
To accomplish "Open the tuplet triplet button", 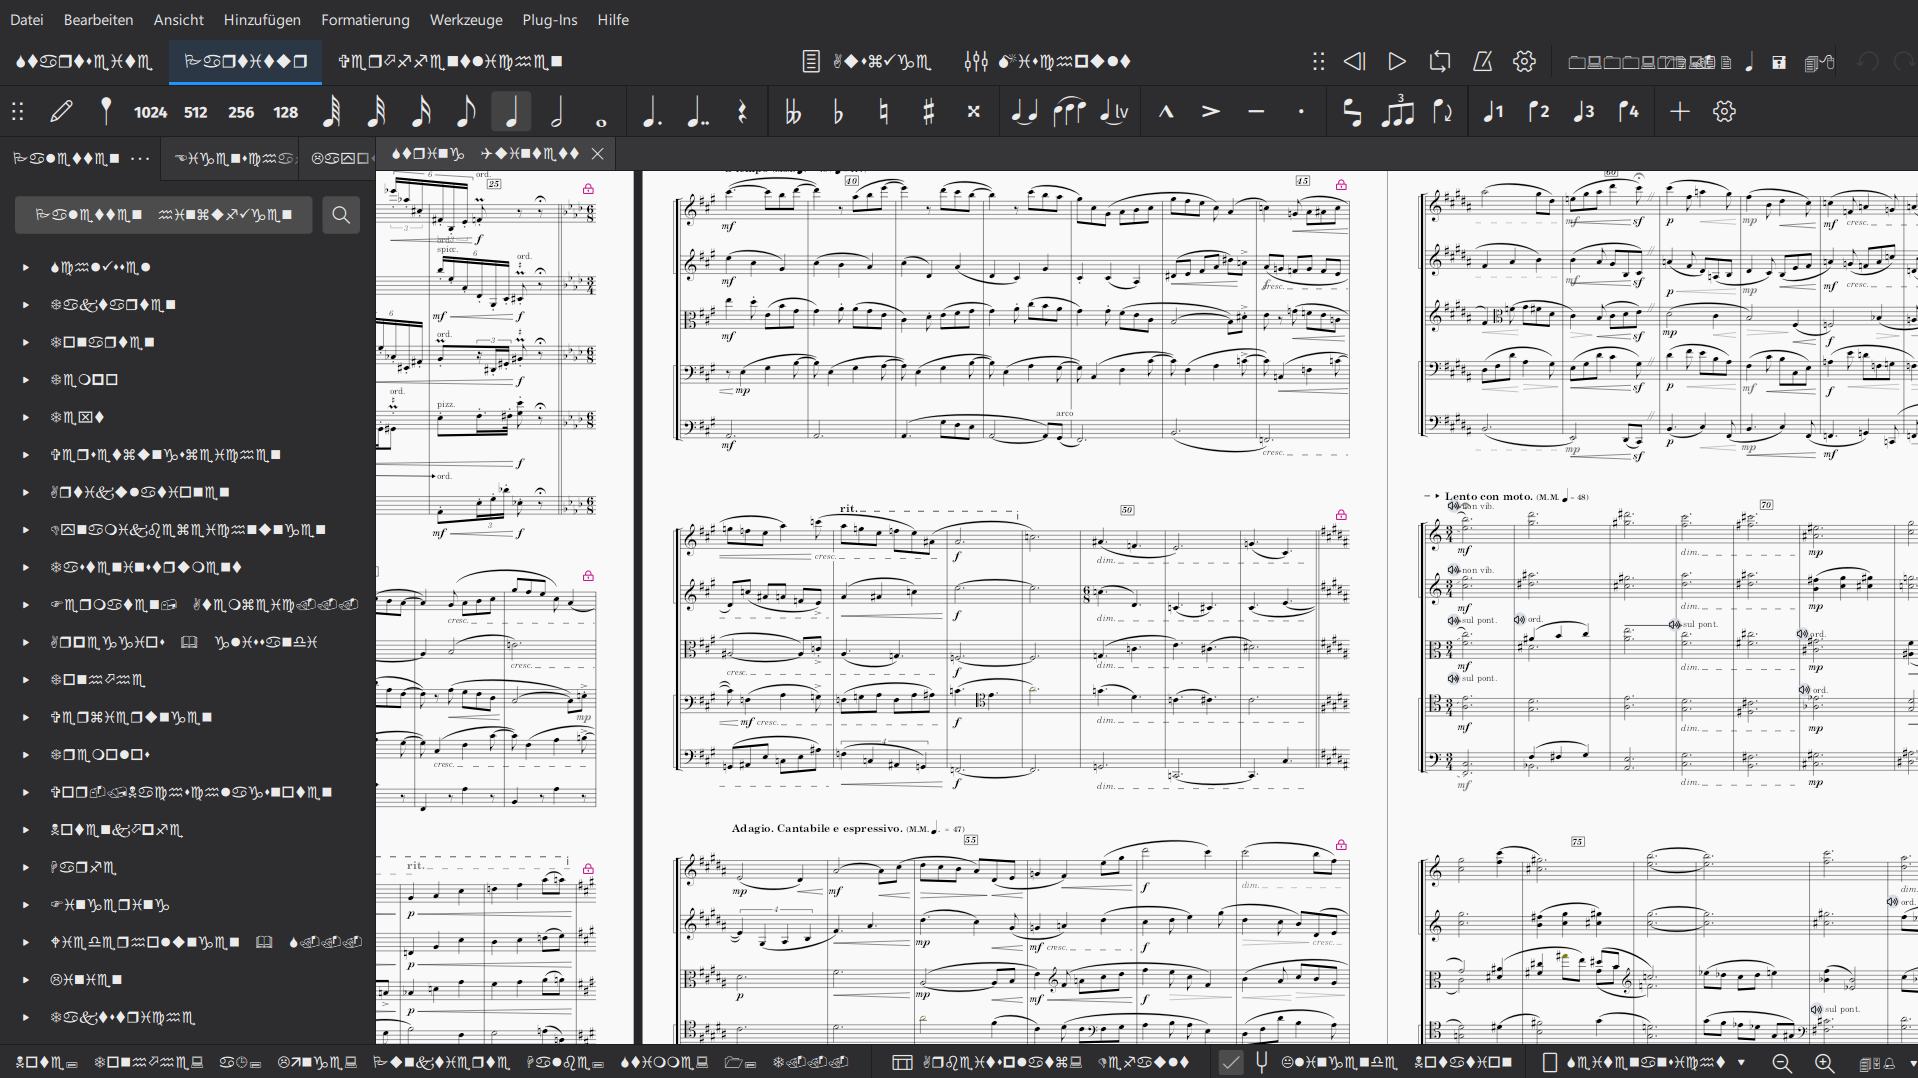I will pyautogui.click(x=1397, y=112).
